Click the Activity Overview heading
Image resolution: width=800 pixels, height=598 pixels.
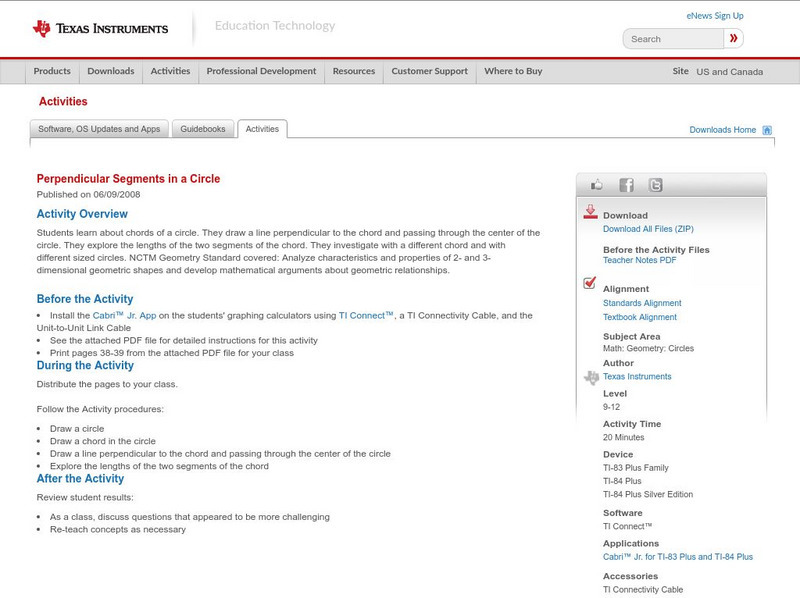click(x=82, y=214)
